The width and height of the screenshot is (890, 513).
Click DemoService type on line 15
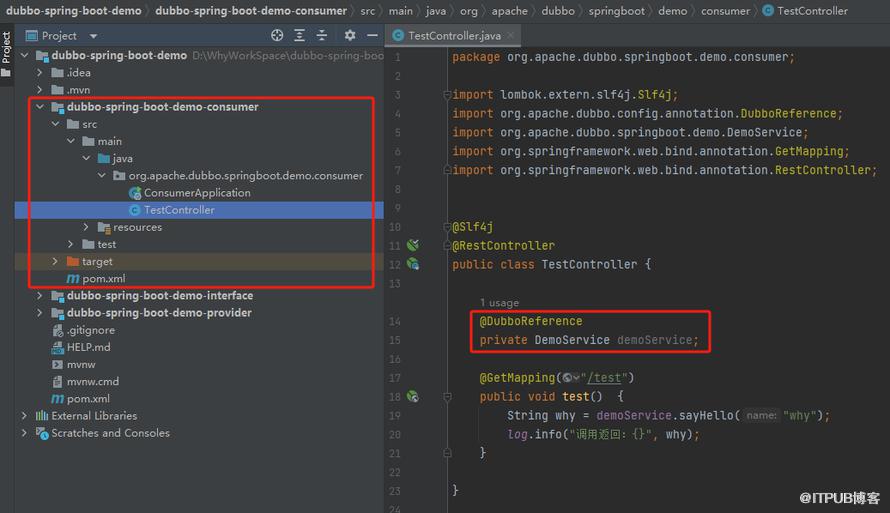click(572, 340)
